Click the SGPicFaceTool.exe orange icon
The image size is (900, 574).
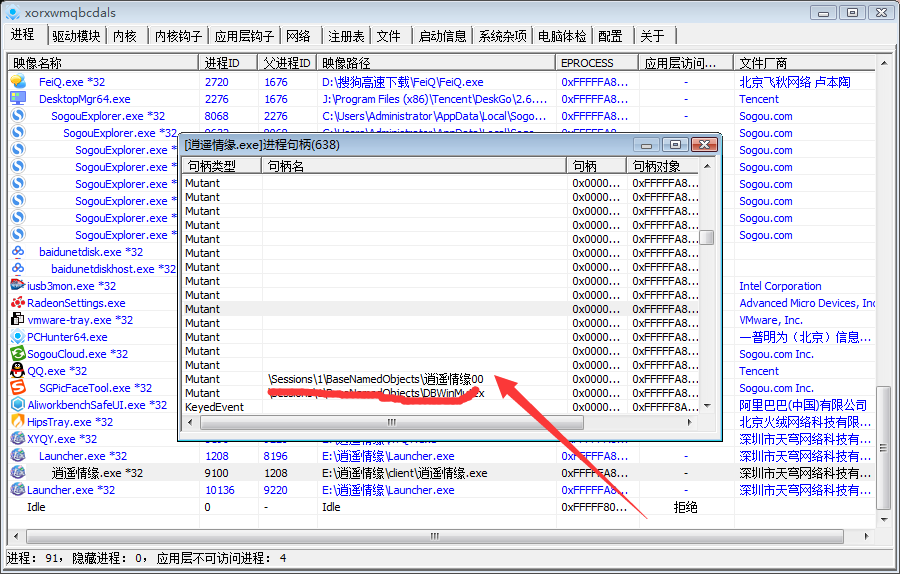tap(18, 387)
